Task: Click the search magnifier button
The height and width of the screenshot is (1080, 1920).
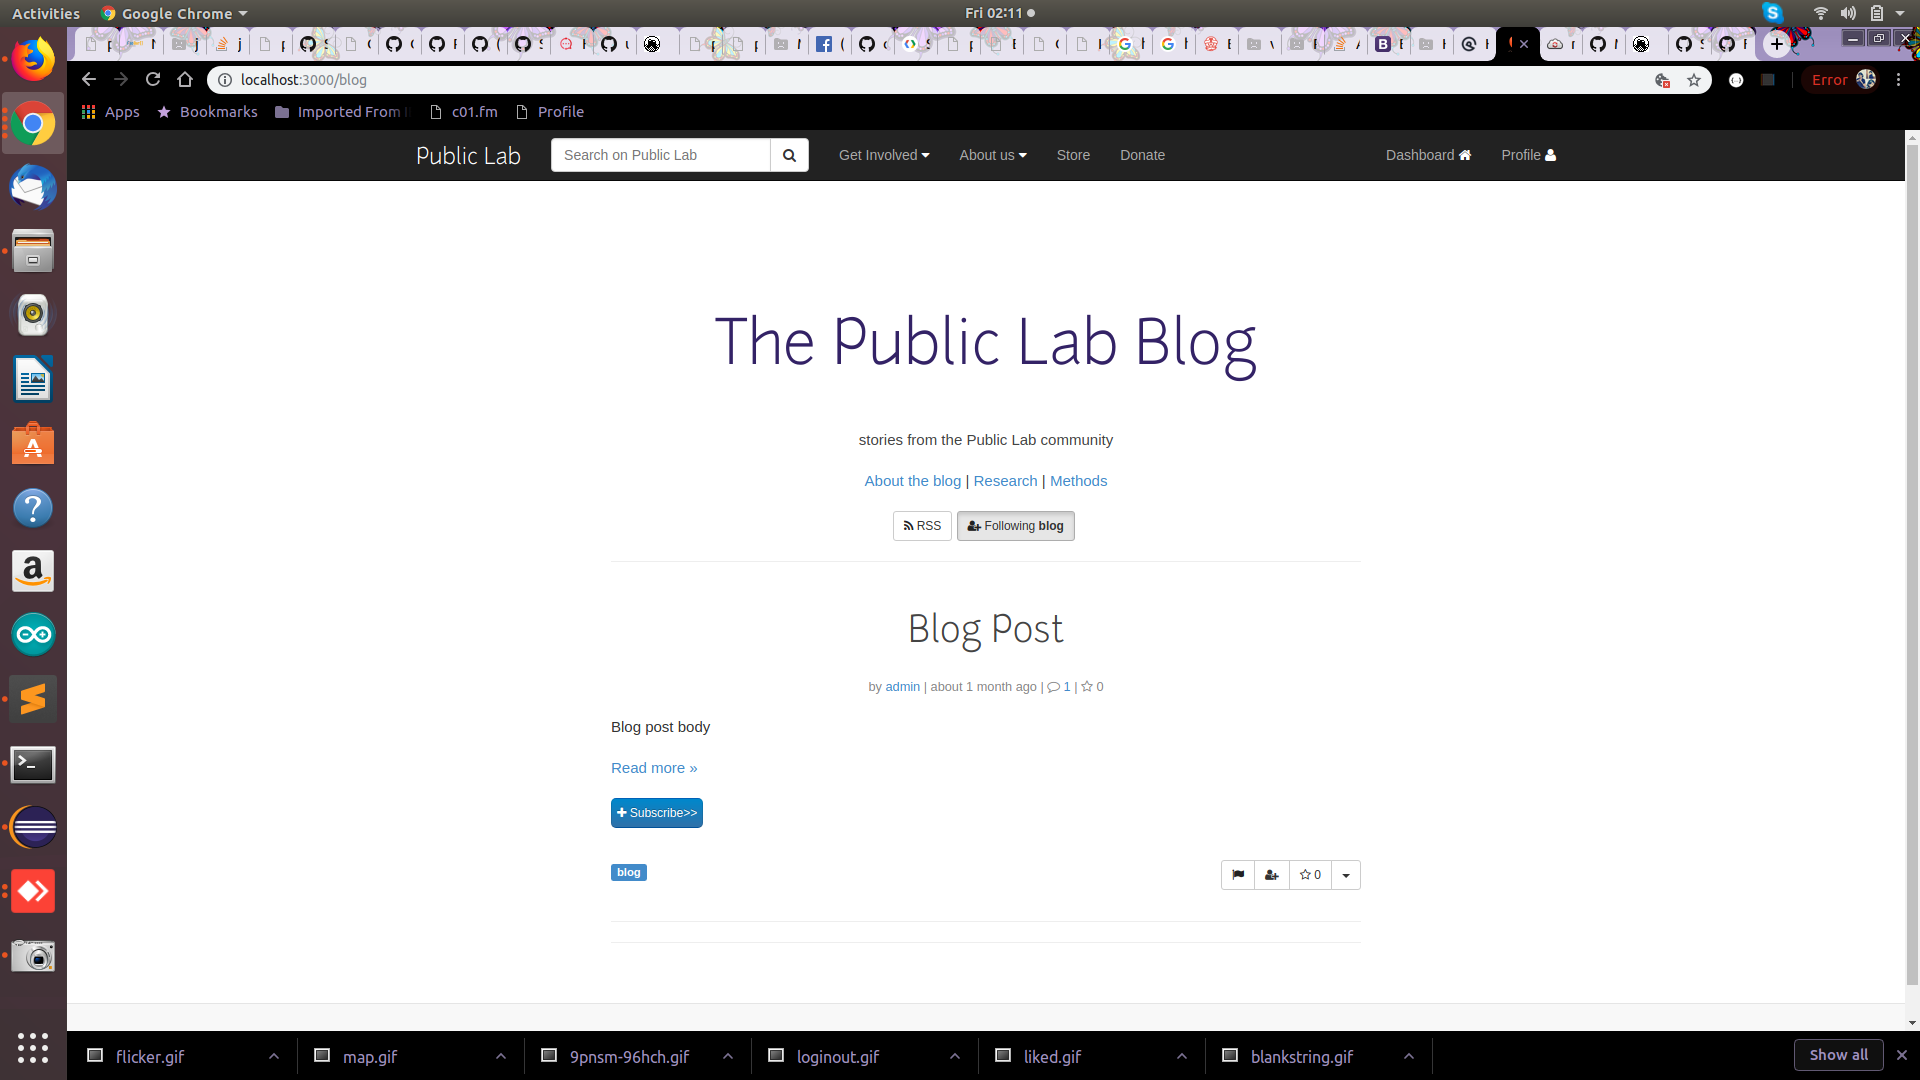Action: [x=789, y=155]
